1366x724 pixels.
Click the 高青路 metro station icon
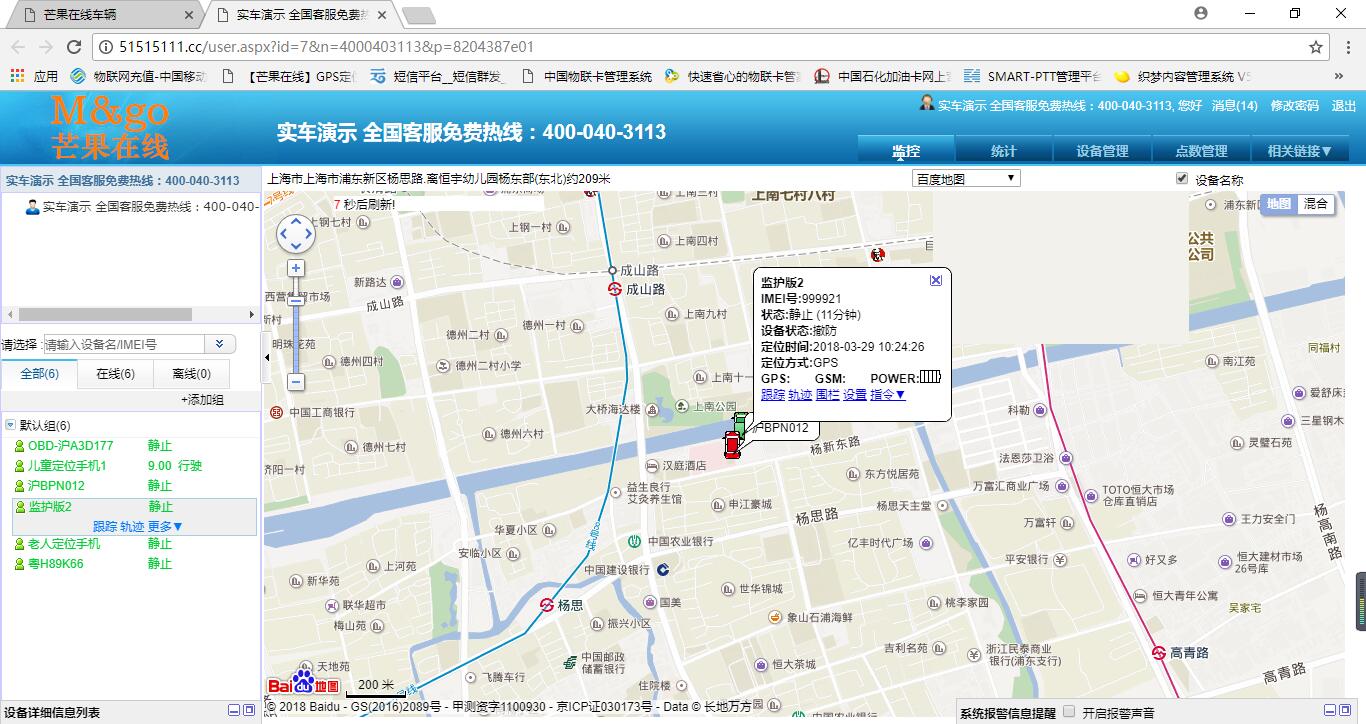click(x=1158, y=652)
